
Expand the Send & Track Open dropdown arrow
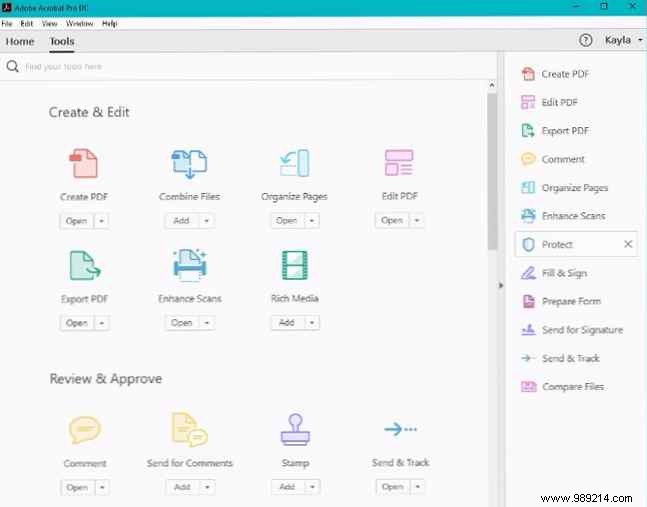[x=418, y=487]
